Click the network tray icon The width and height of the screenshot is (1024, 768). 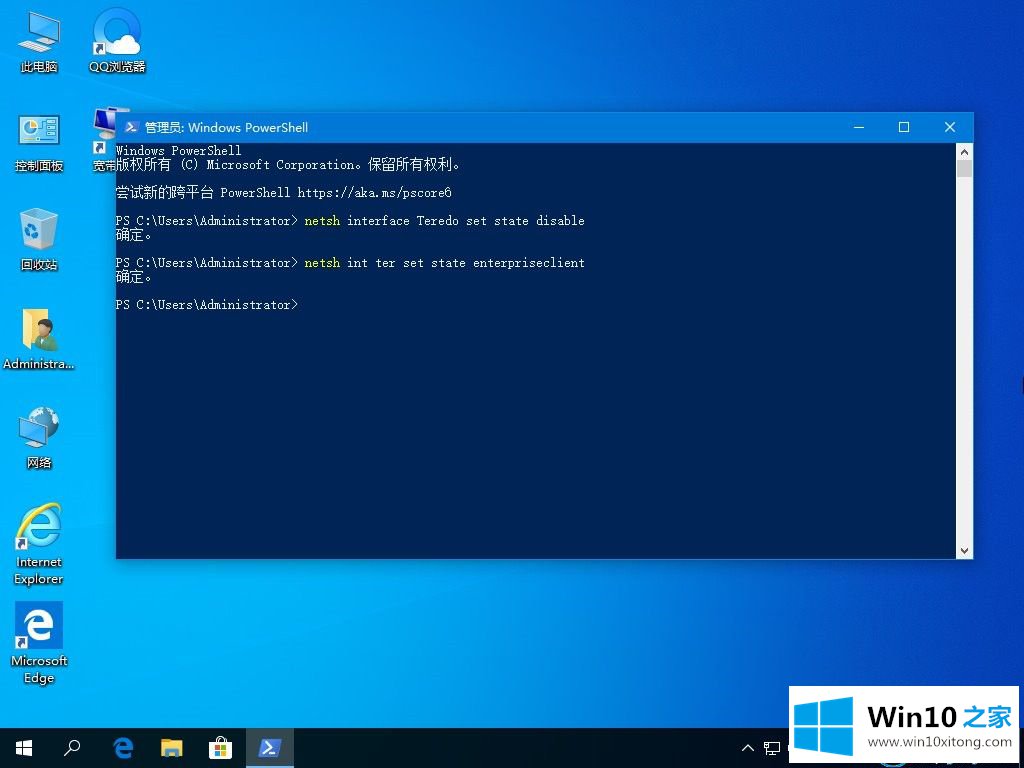point(773,748)
